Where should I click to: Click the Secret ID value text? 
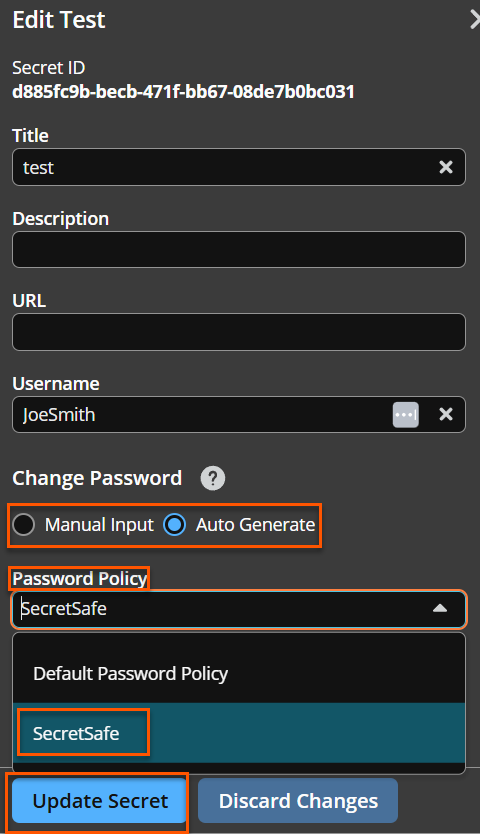tap(183, 91)
